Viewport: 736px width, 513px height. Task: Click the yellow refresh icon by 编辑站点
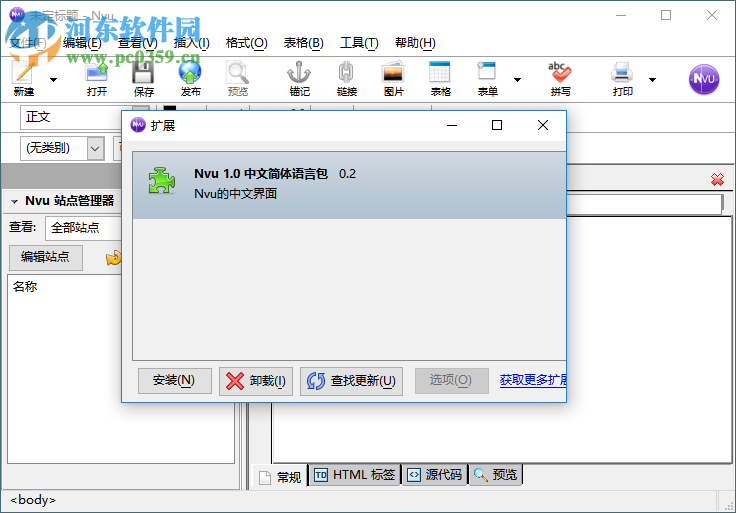(113, 258)
